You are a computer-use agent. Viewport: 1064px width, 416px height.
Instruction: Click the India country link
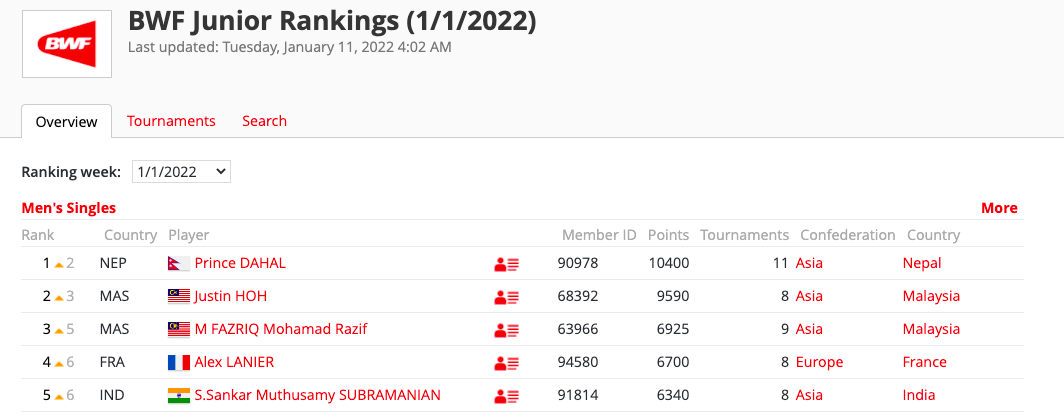point(919,395)
